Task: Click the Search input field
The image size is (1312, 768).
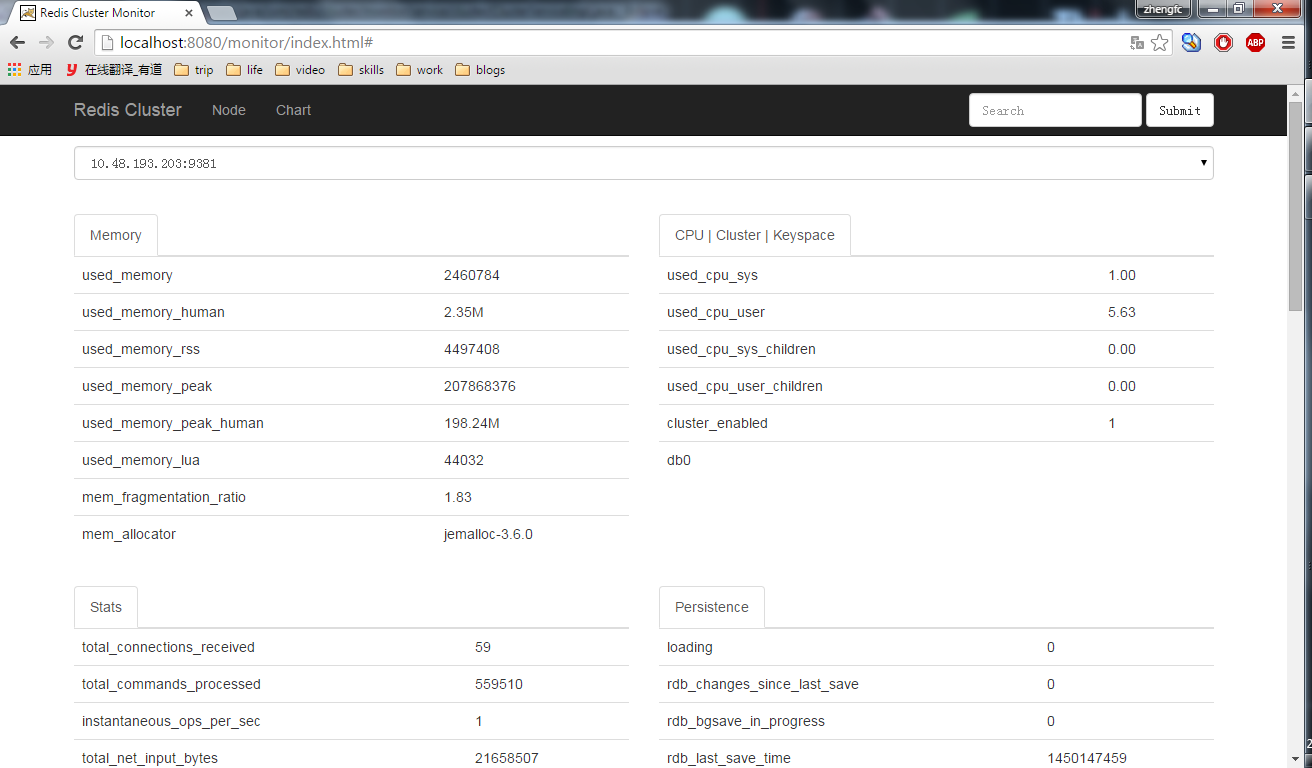Action: click(1055, 110)
